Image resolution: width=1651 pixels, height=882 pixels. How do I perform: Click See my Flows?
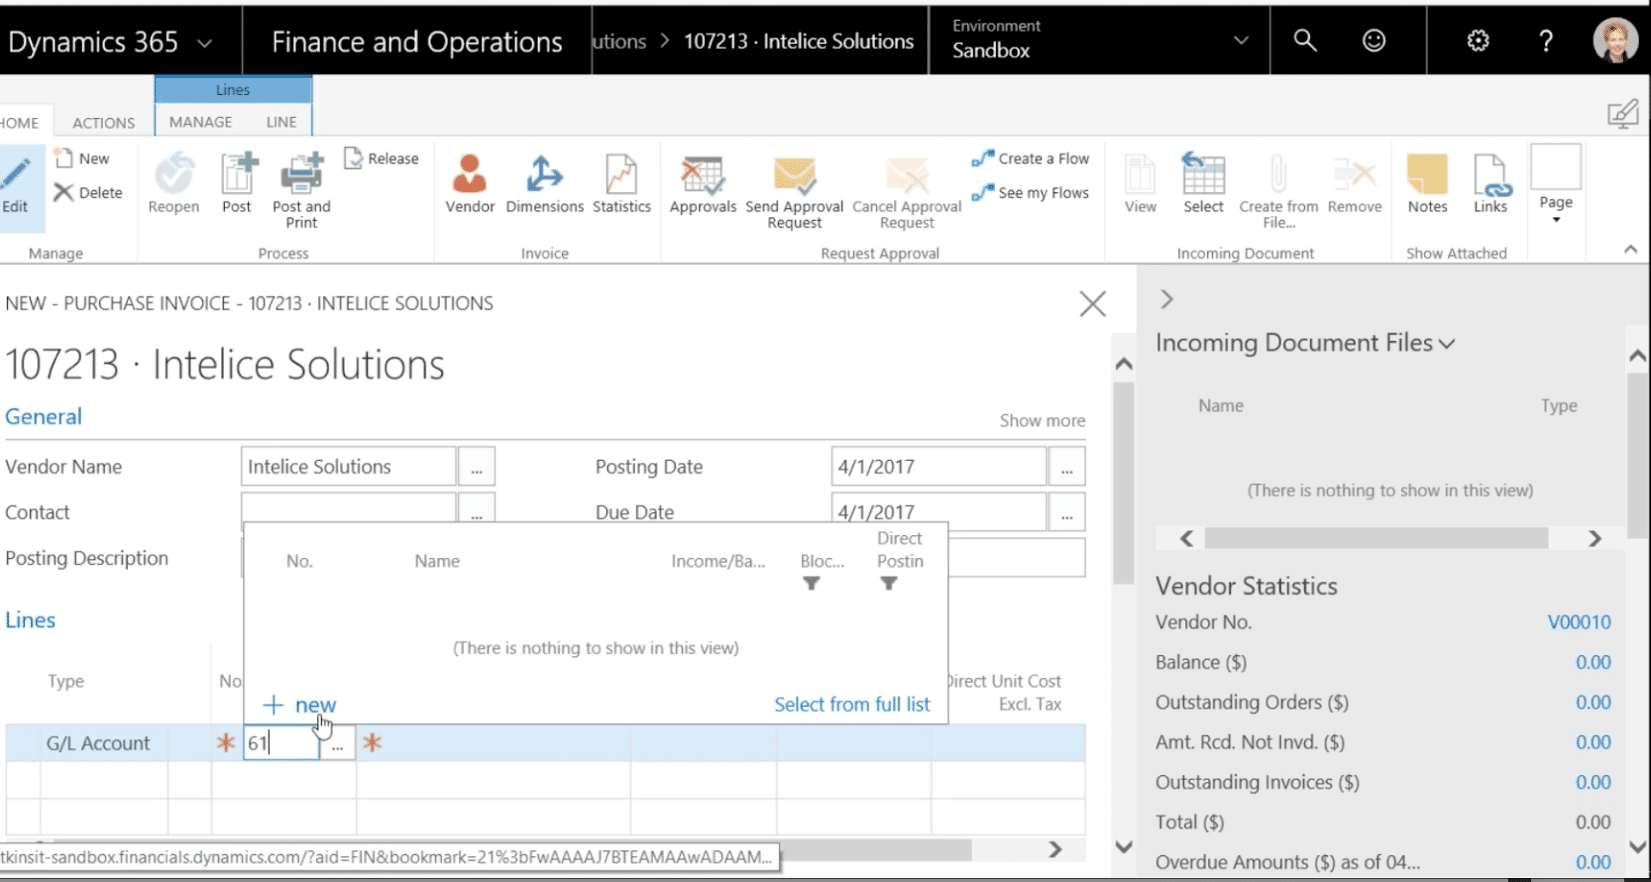[1031, 192]
